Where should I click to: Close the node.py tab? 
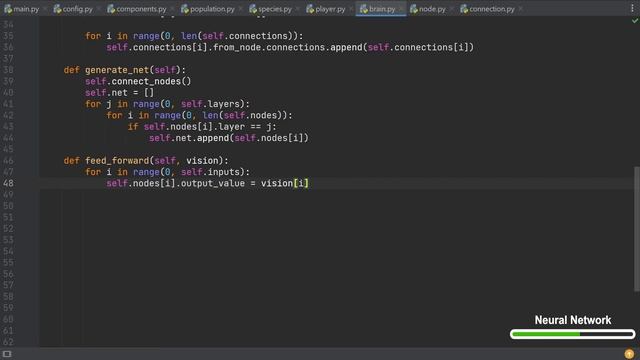click(451, 9)
